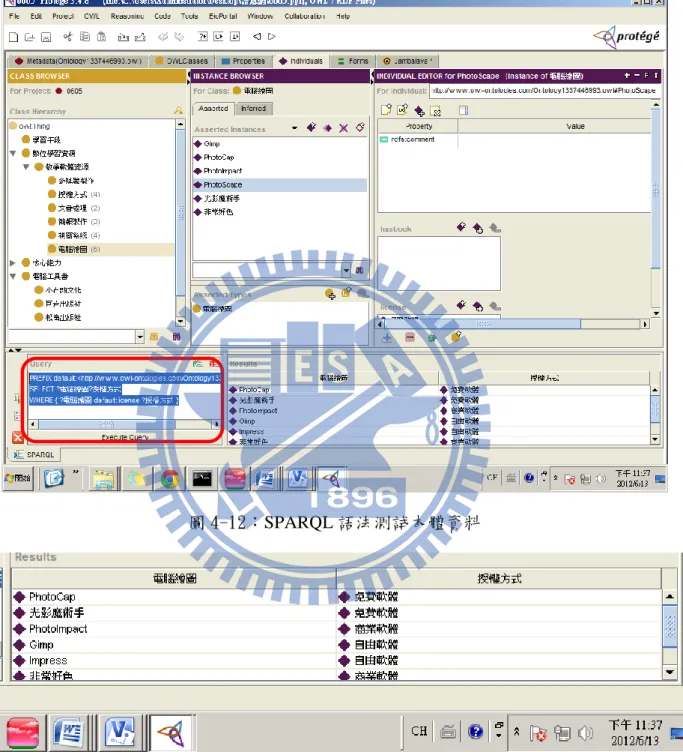Open the Asserted Instances dropdown arrow
The width and height of the screenshot is (683, 752).
point(294,128)
